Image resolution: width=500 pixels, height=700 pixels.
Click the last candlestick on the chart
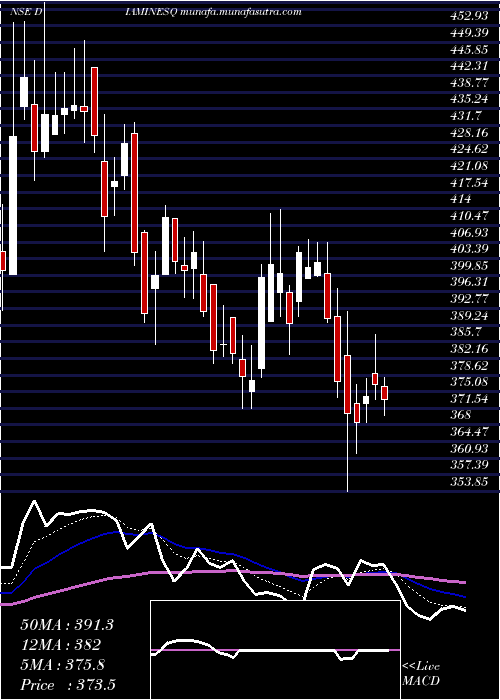click(x=384, y=393)
